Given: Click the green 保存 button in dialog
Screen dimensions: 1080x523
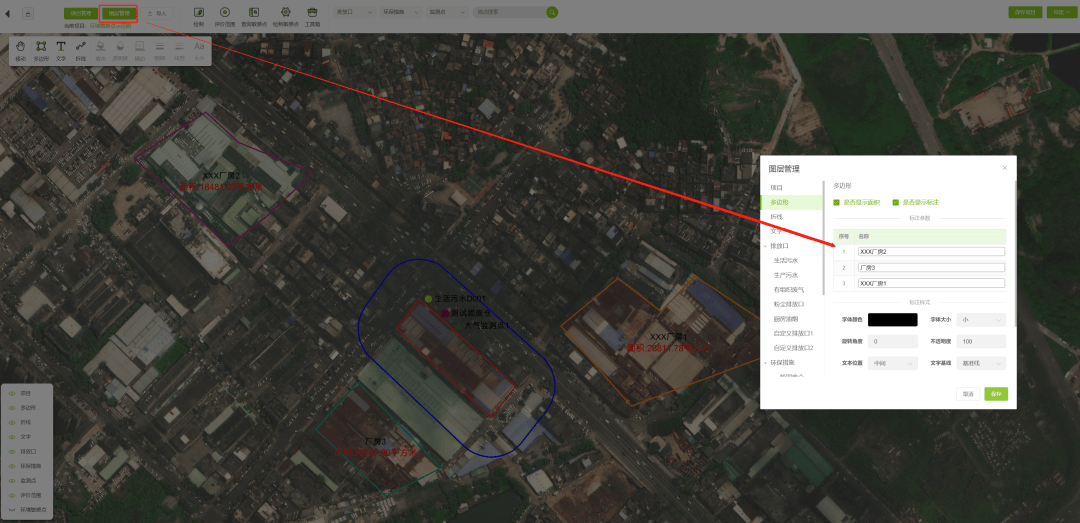Looking at the screenshot, I should tap(995, 394).
